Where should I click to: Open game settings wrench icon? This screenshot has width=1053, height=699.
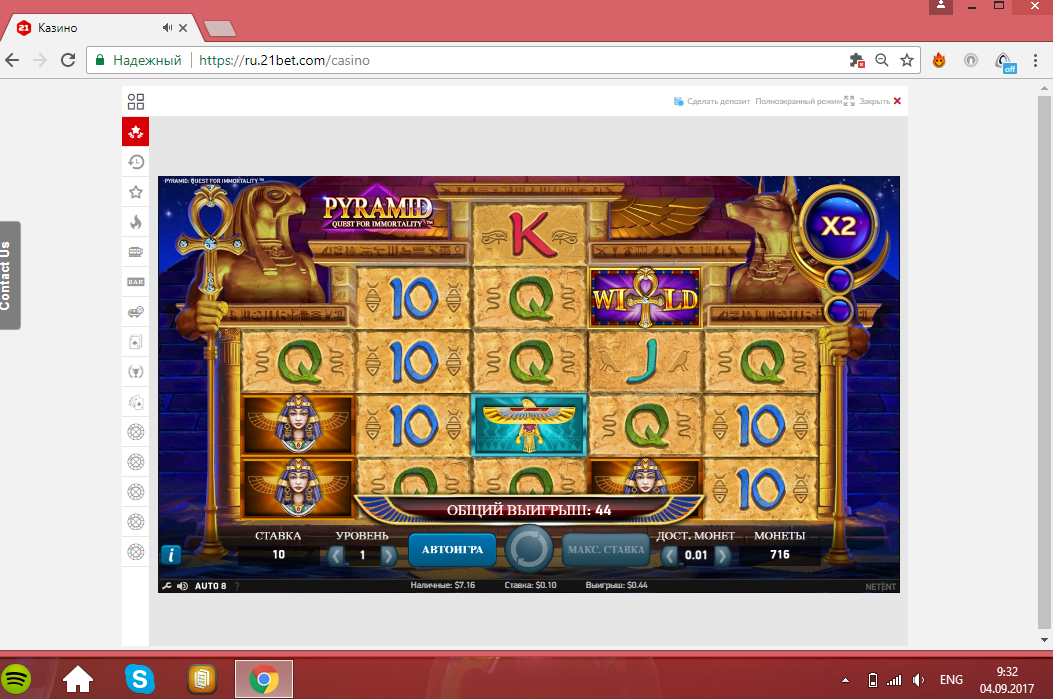click(167, 586)
